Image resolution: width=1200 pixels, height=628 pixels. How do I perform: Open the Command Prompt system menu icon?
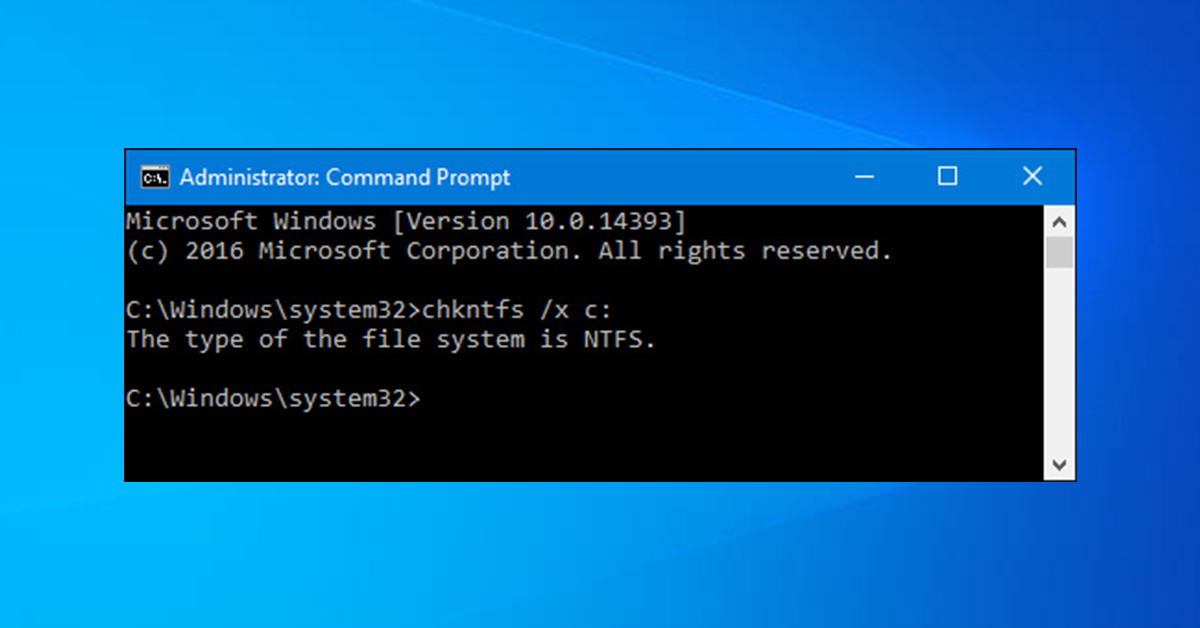tap(154, 177)
